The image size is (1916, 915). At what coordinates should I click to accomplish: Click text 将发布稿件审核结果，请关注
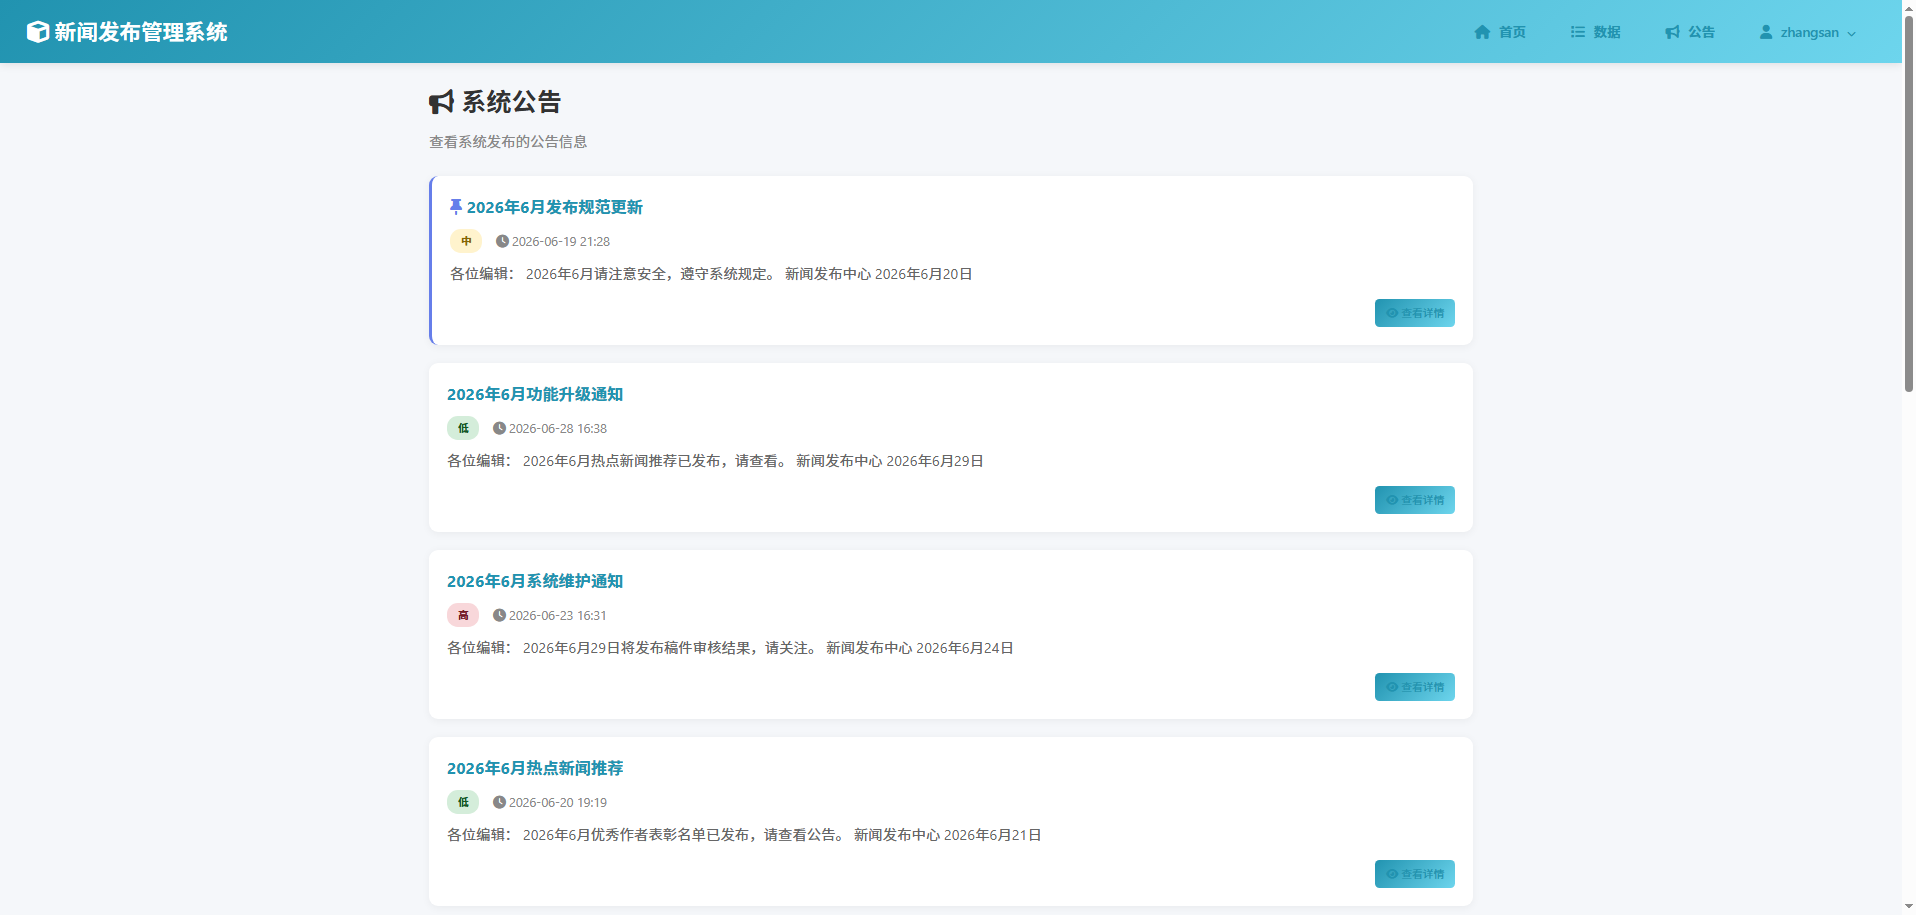coord(713,648)
